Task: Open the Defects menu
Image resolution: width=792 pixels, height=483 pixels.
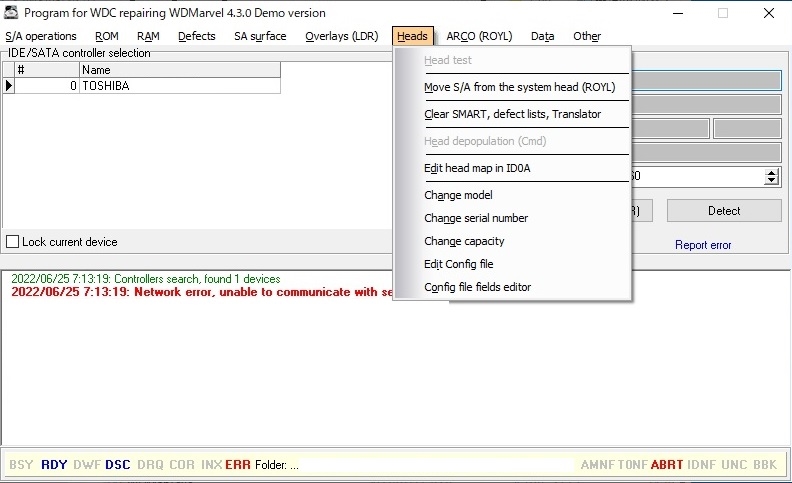Action: pos(196,36)
